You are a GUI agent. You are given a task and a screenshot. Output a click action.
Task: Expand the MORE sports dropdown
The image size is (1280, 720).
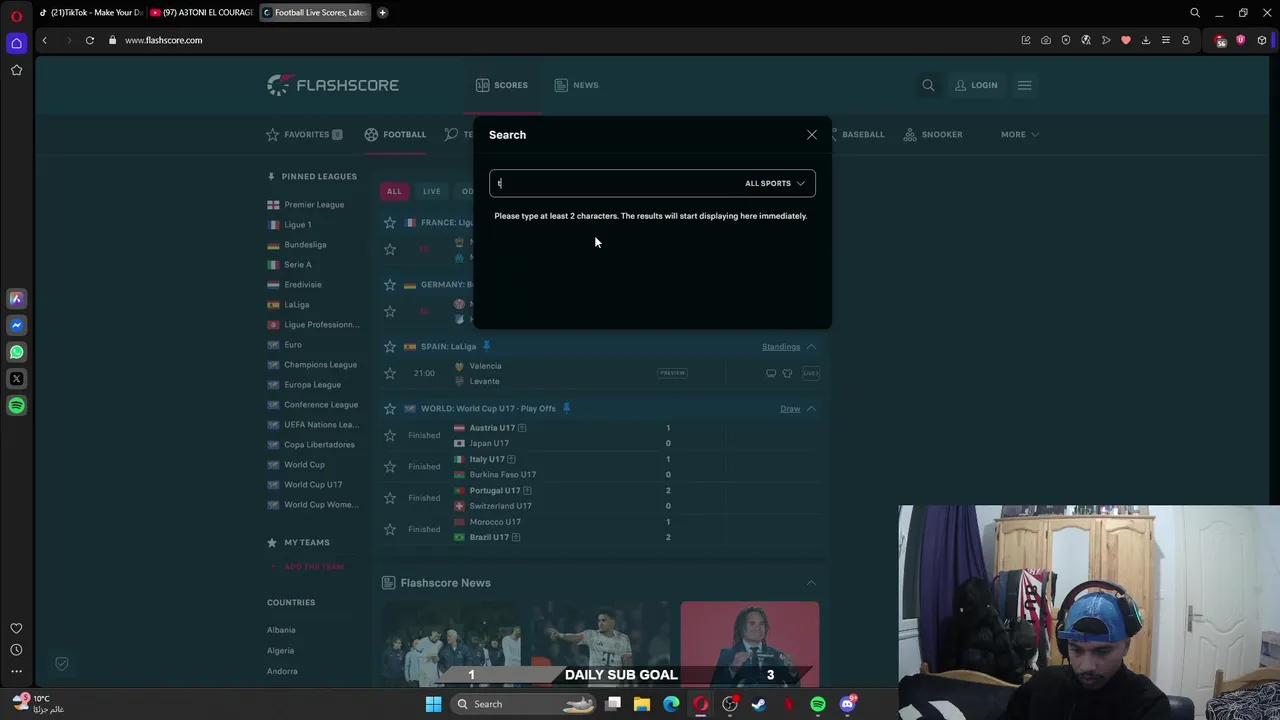coord(1020,134)
